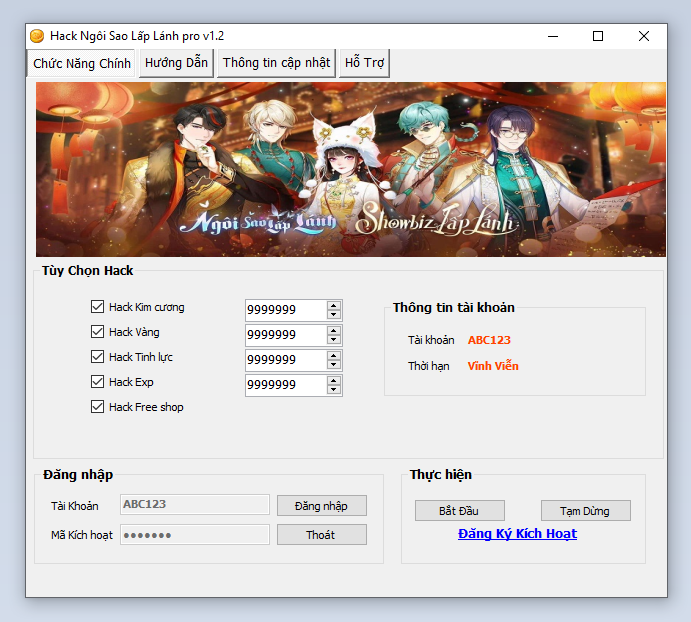Image resolution: width=691 pixels, height=622 pixels.
Task: Toggle the Hack Kim cương checkbox
Action: 98,307
